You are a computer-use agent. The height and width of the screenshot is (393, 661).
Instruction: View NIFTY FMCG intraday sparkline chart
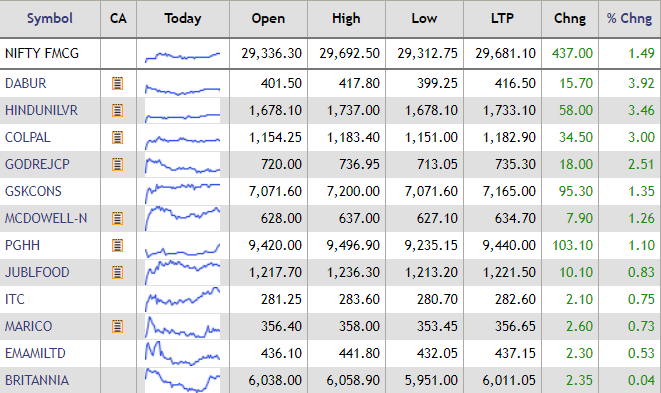tap(182, 56)
